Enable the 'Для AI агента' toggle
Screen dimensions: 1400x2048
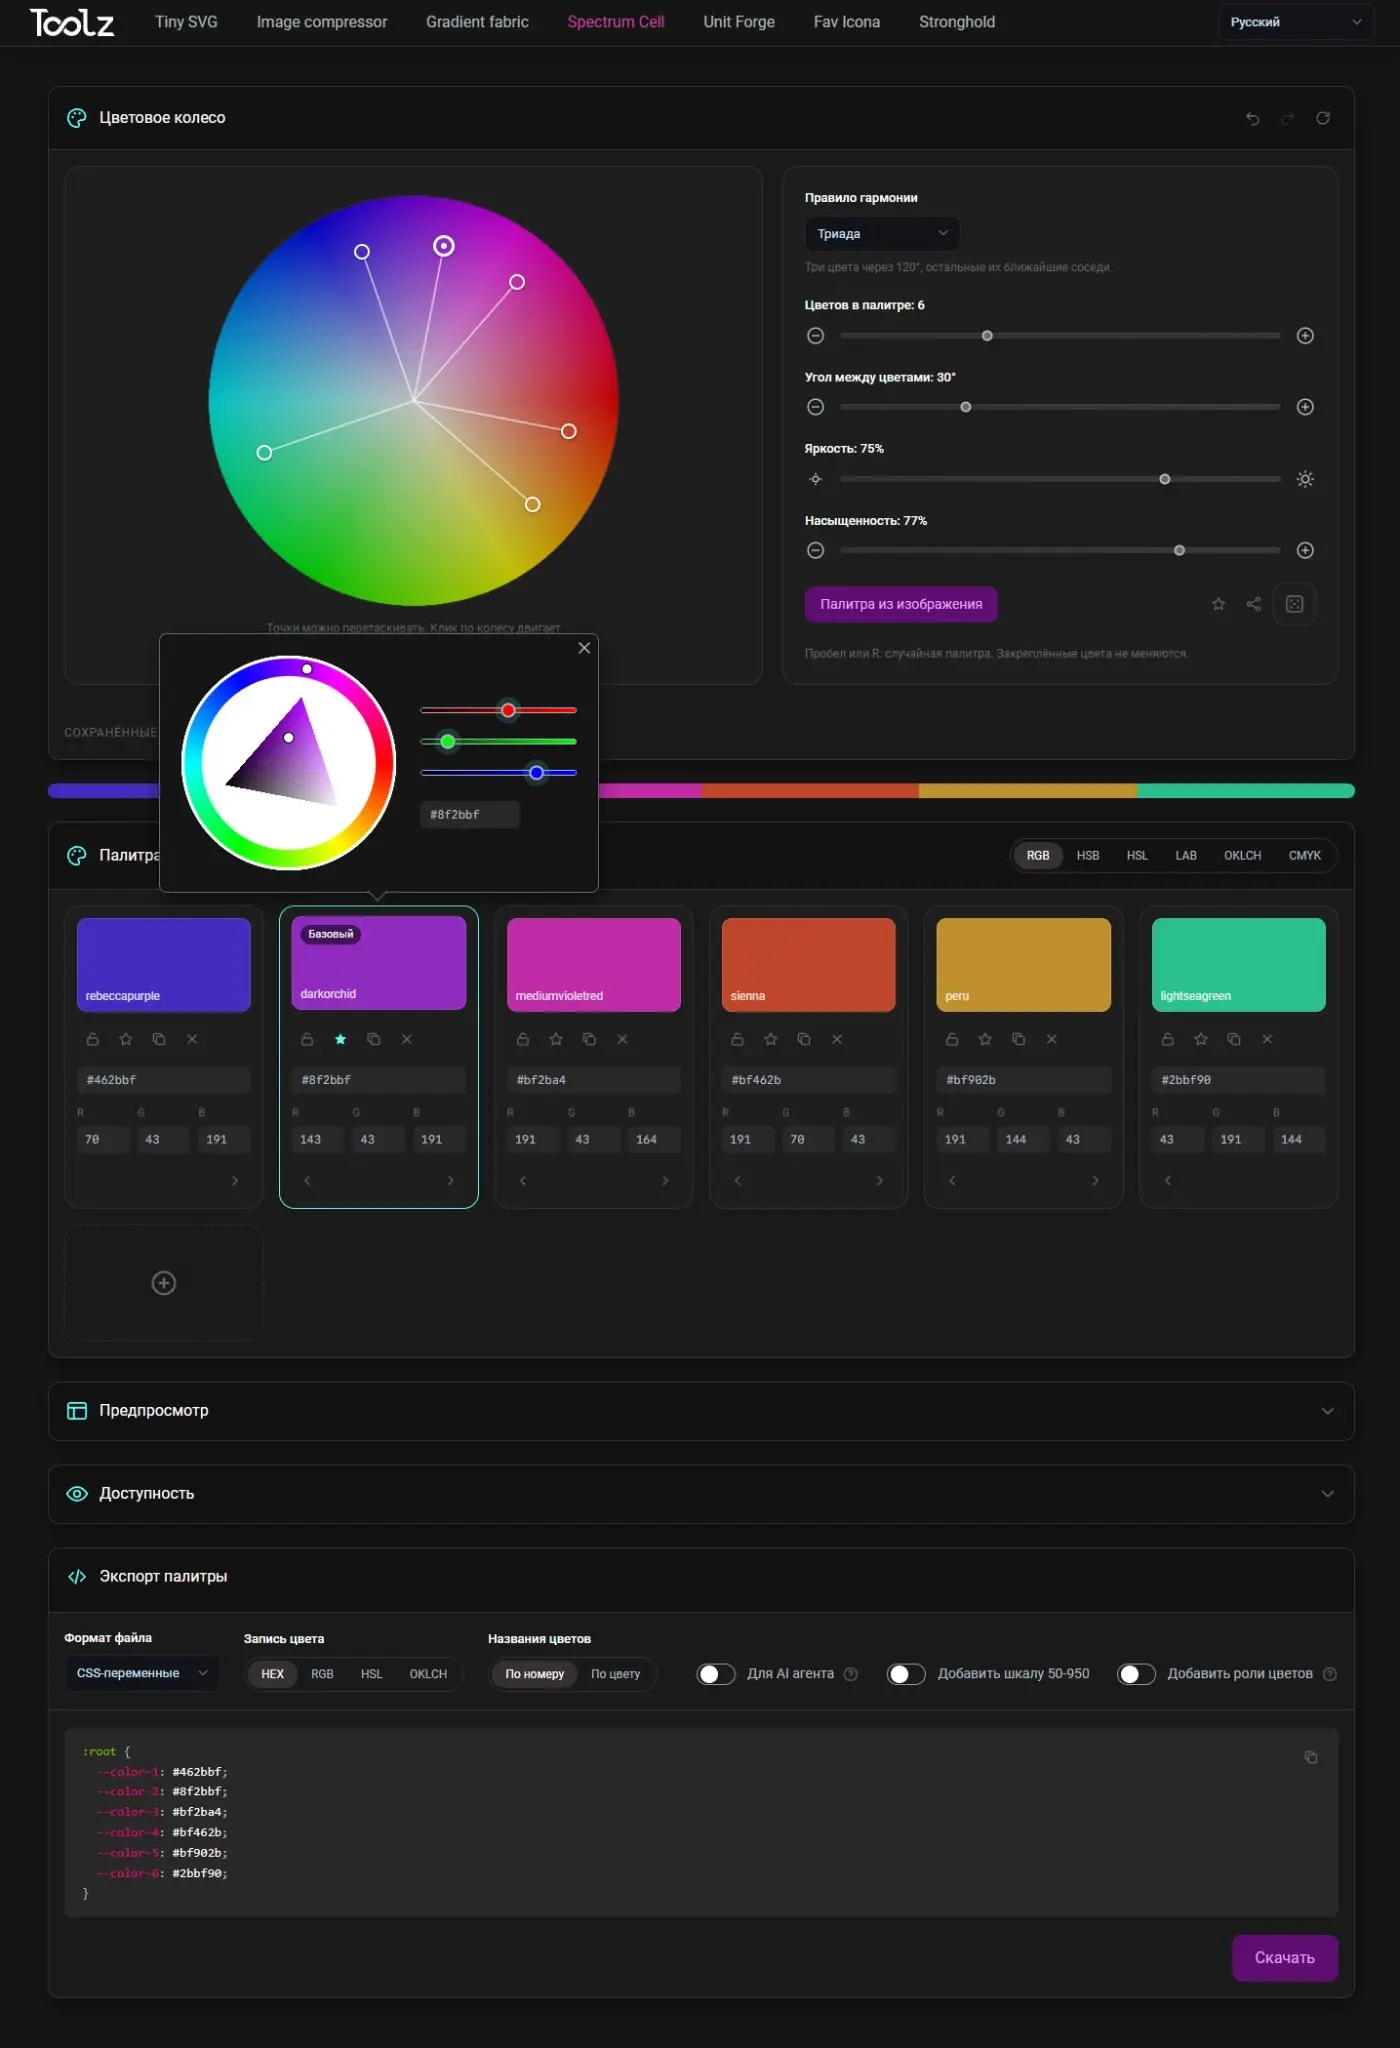716,1674
